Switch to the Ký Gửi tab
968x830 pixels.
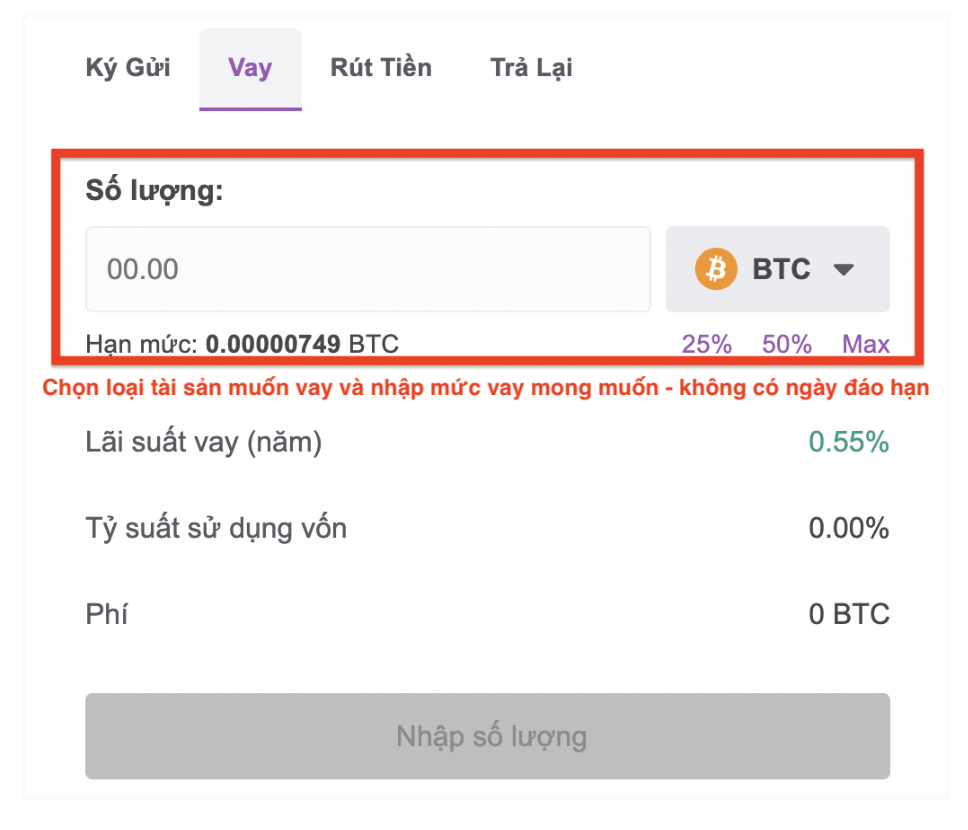pyautogui.click(x=127, y=67)
